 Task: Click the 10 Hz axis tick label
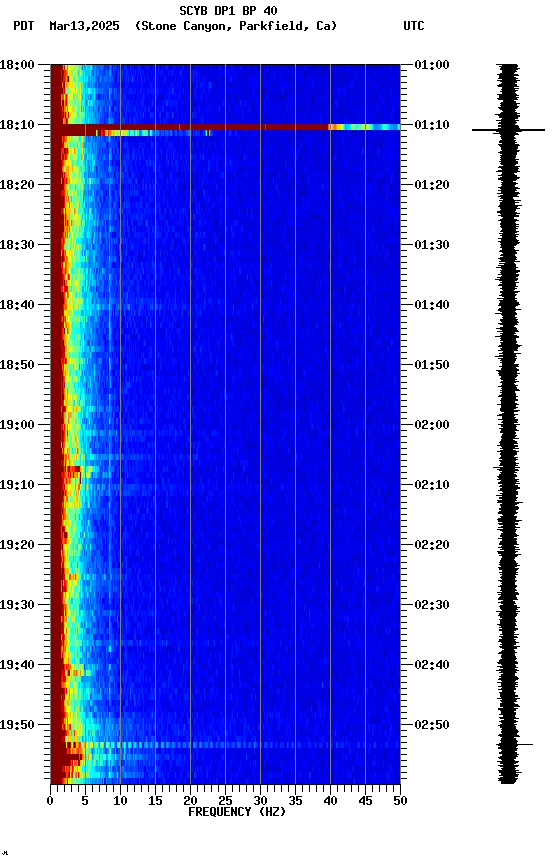120,801
